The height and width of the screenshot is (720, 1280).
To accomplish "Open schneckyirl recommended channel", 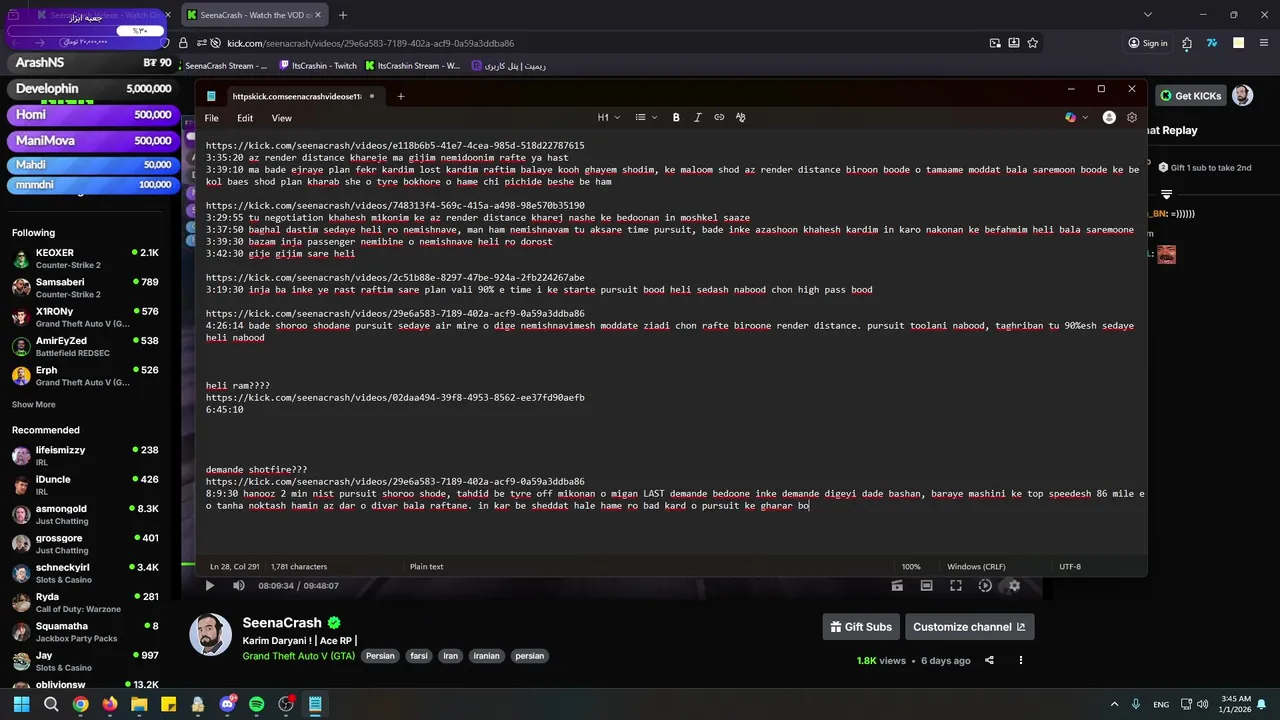I will (x=85, y=573).
